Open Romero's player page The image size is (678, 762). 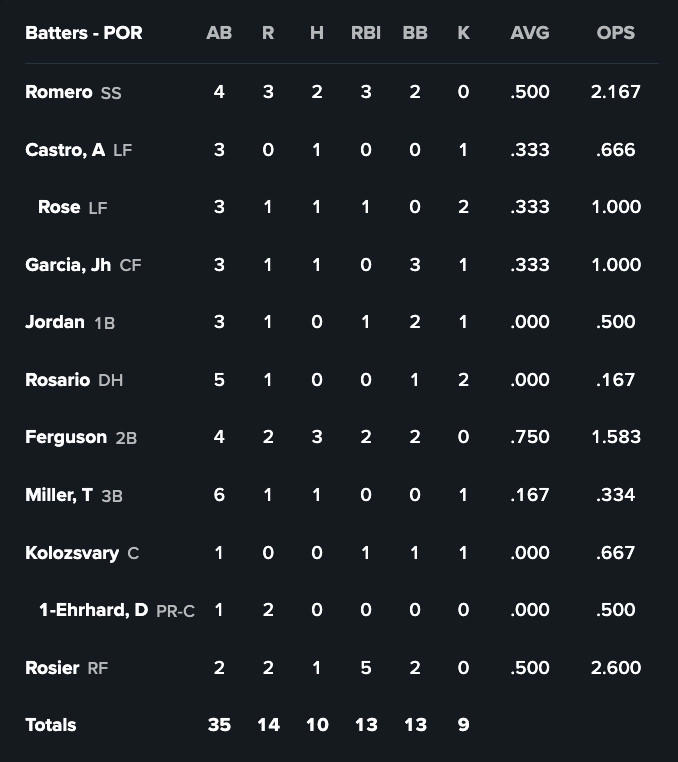click(59, 92)
